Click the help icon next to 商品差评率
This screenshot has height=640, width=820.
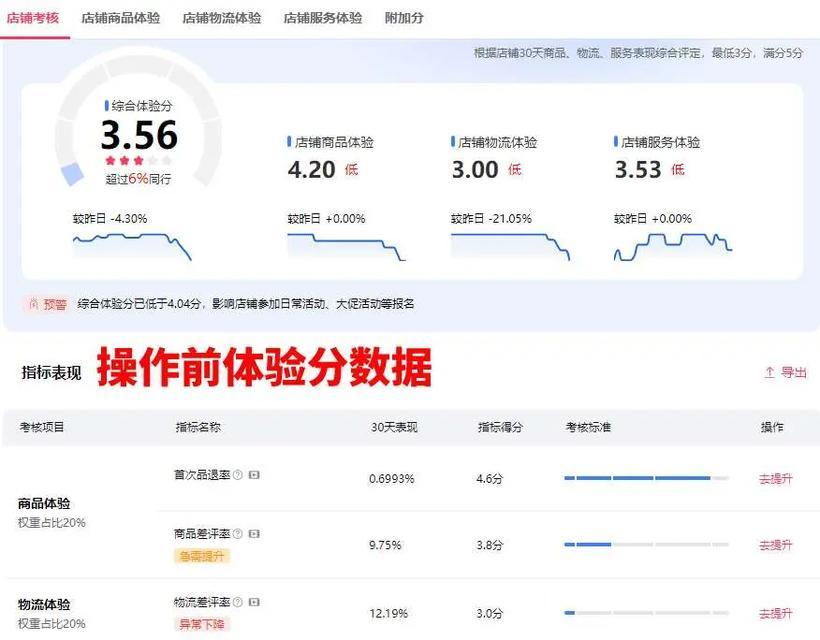coord(237,534)
